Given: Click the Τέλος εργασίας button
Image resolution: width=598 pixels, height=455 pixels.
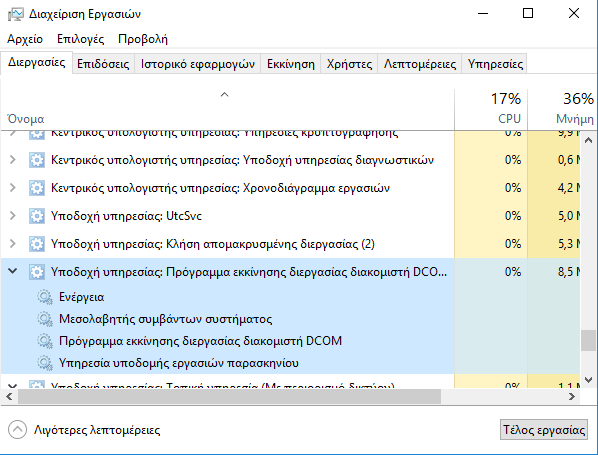Looking at the screenshot, I should pos(543,430).
